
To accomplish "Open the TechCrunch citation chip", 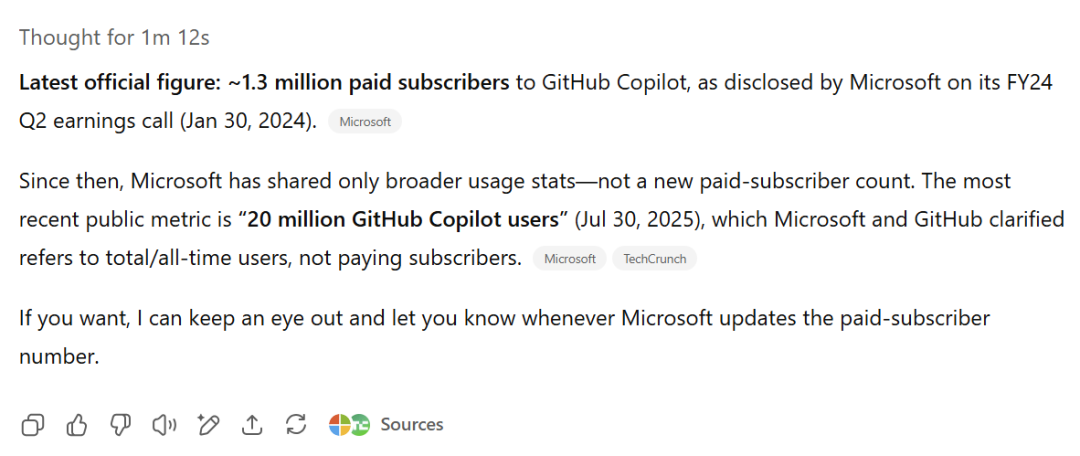I will pos(654,259).
